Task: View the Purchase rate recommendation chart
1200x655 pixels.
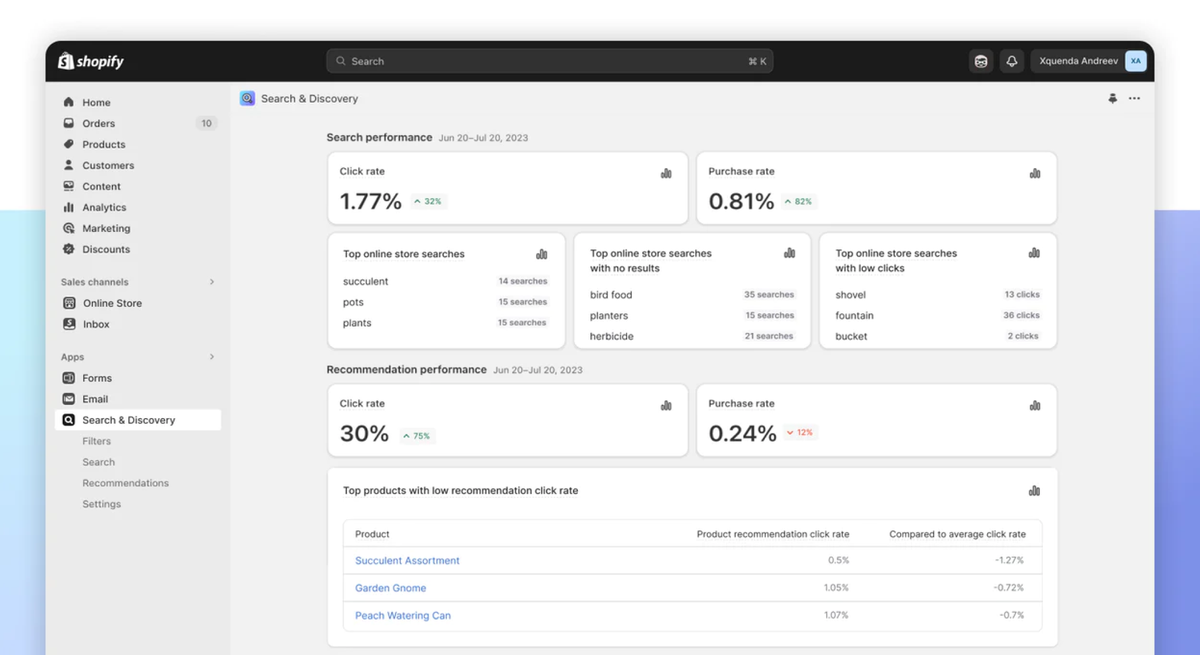Action: pos(1035,405)
